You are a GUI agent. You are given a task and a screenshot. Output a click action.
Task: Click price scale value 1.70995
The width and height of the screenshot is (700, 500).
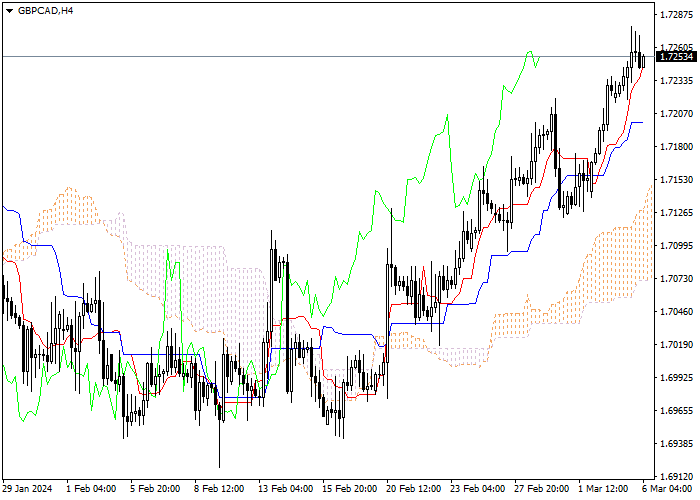pos(676,246)
